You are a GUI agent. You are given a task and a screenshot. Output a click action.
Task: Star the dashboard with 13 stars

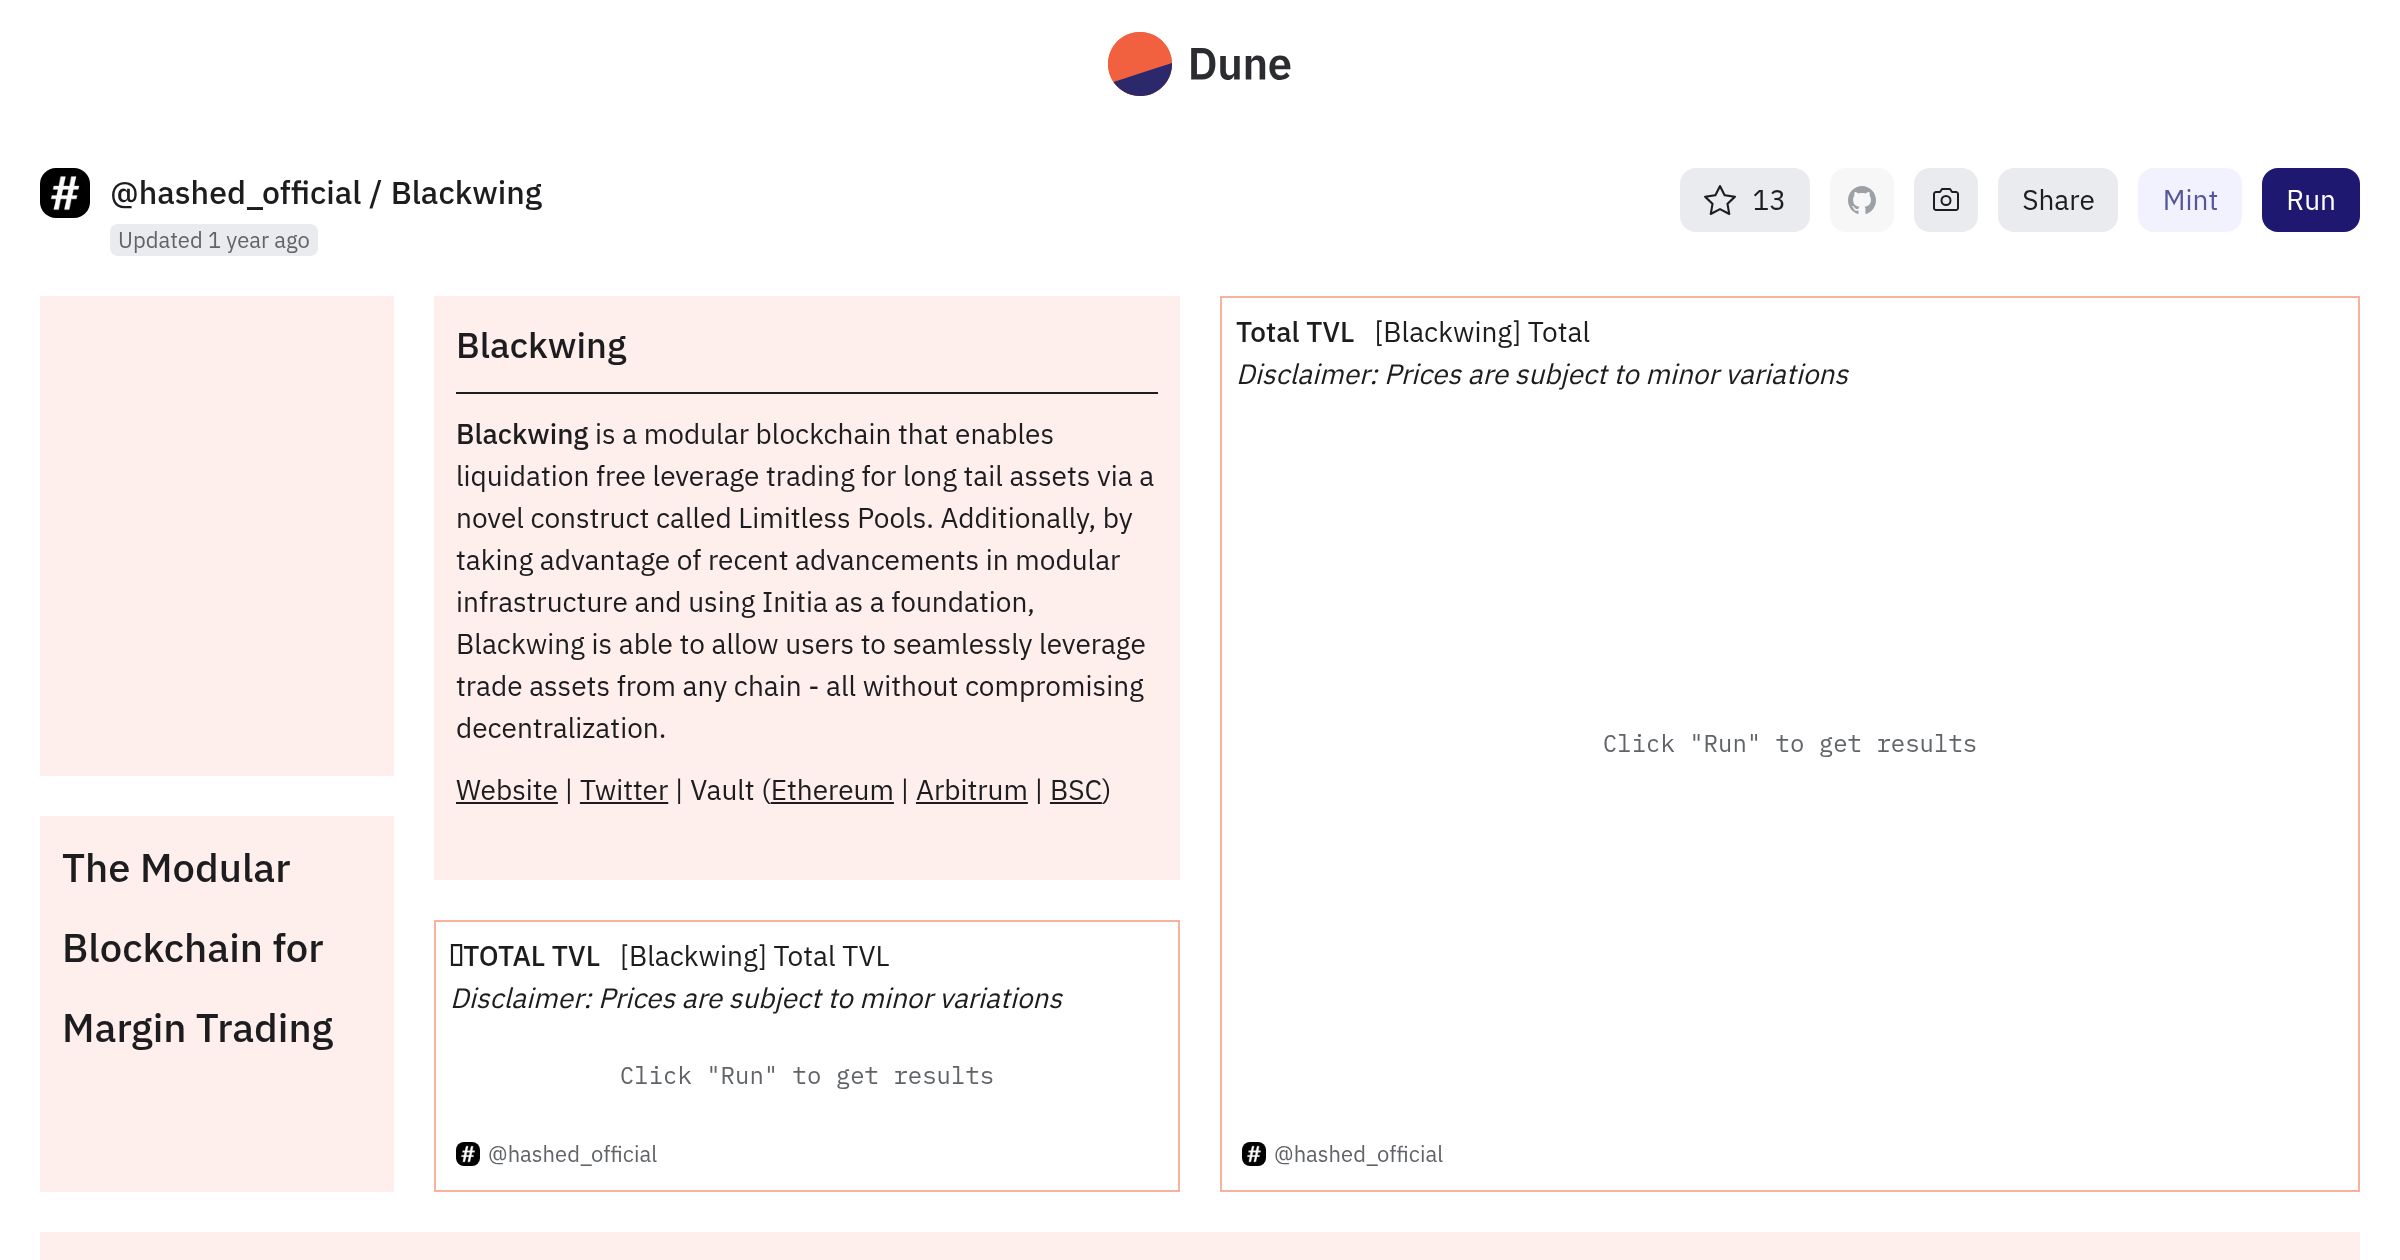[x=1744, y=200]
